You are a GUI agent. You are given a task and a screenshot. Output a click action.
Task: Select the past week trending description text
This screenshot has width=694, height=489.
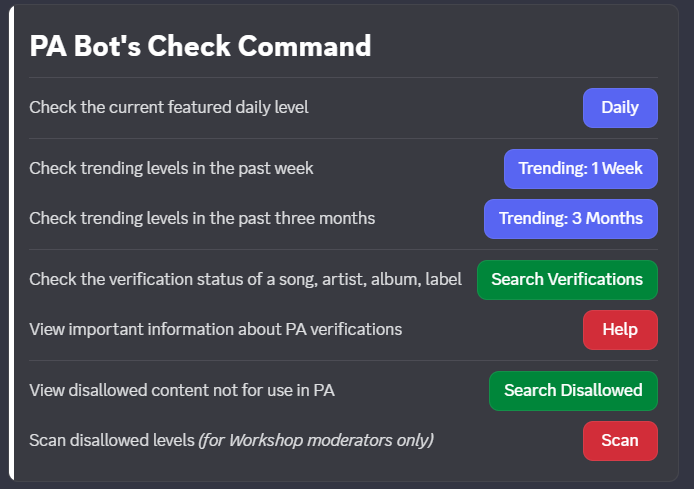coord(171,168)
